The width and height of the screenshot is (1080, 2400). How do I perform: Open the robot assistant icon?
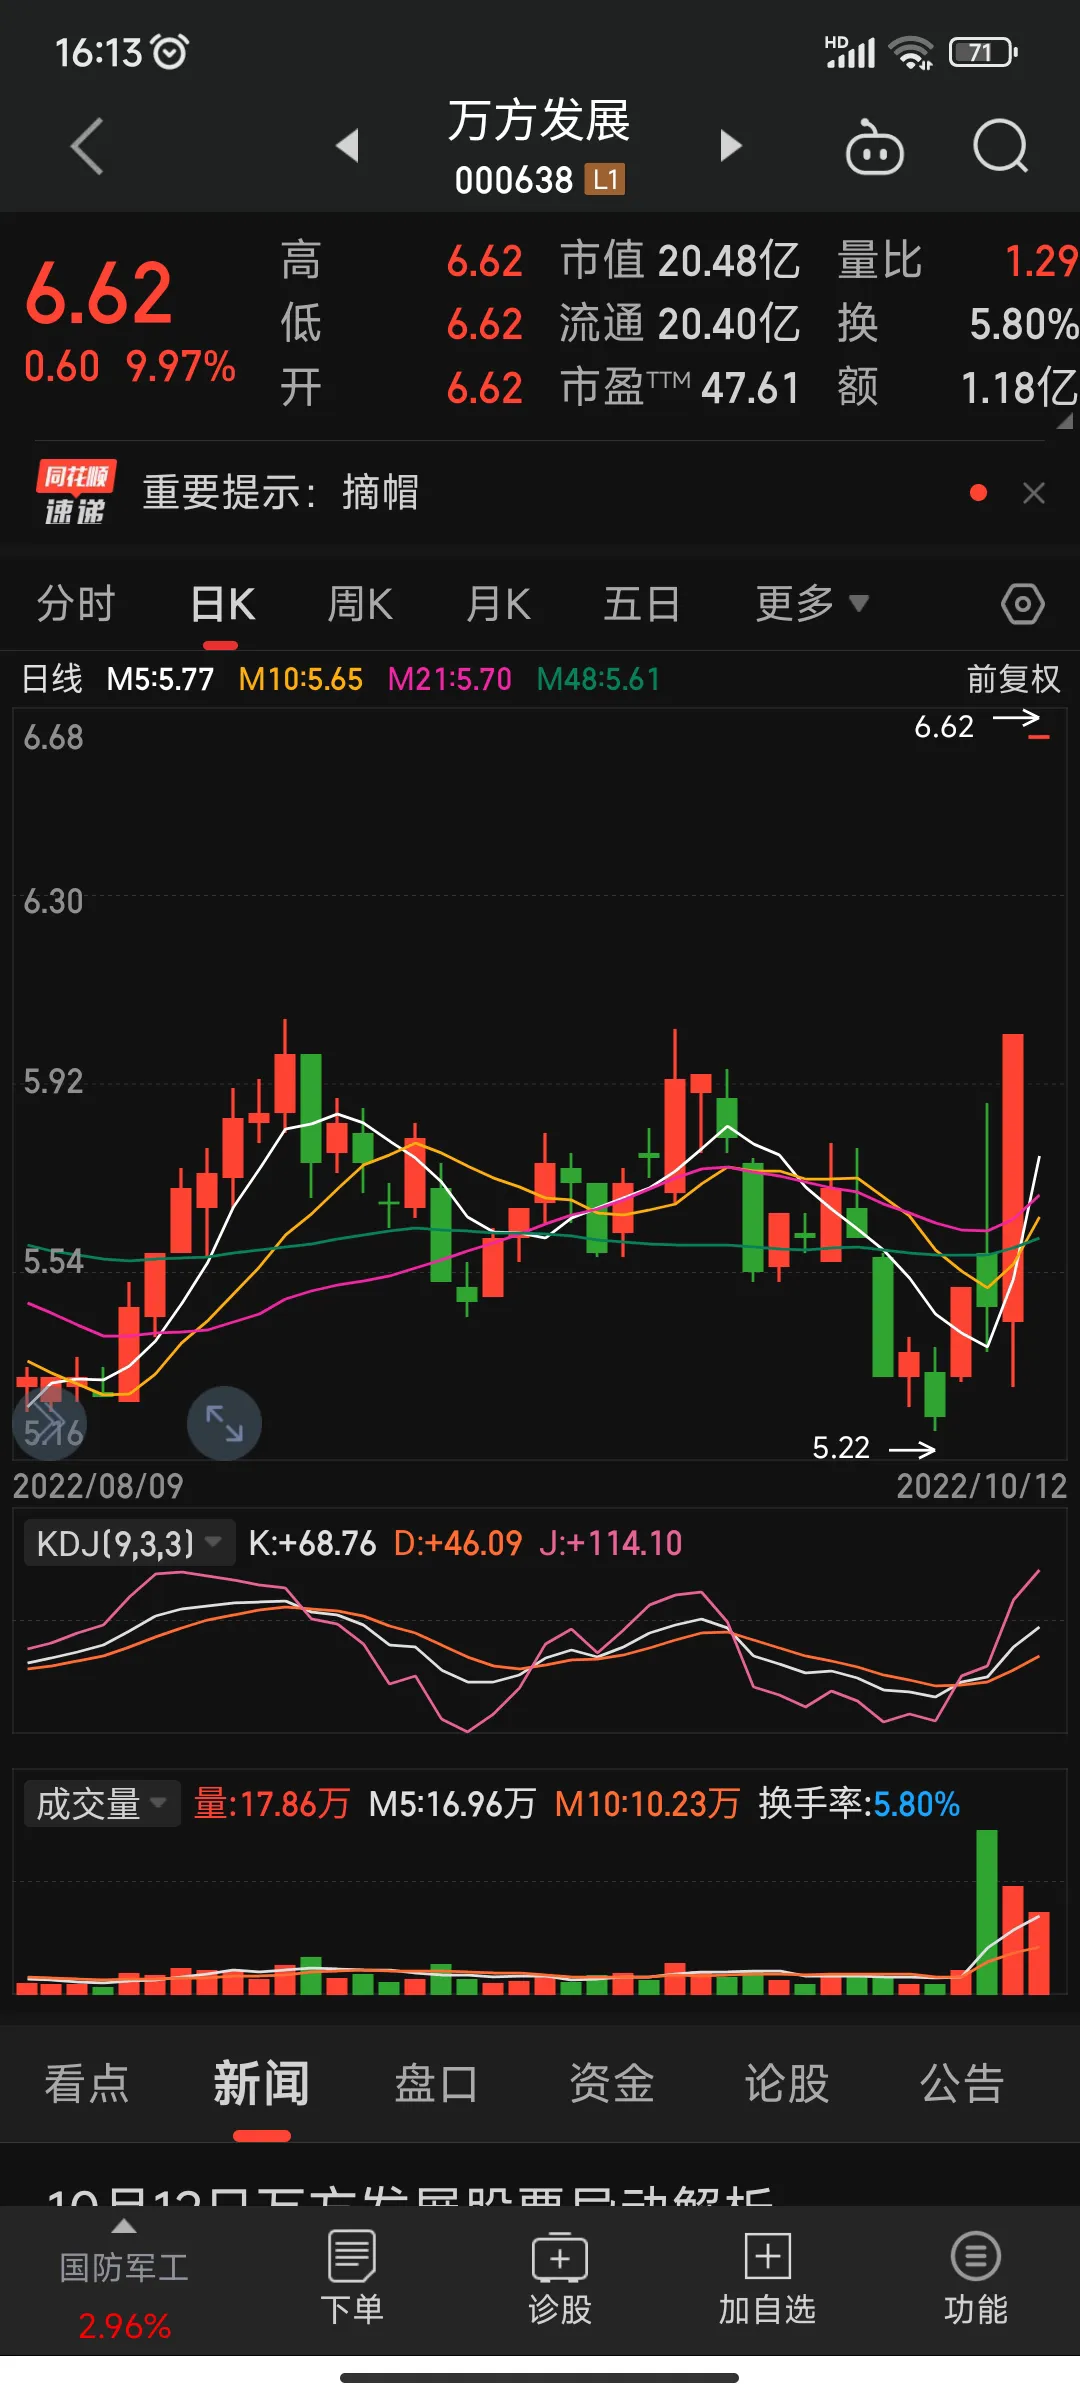[x=875, y=147]
